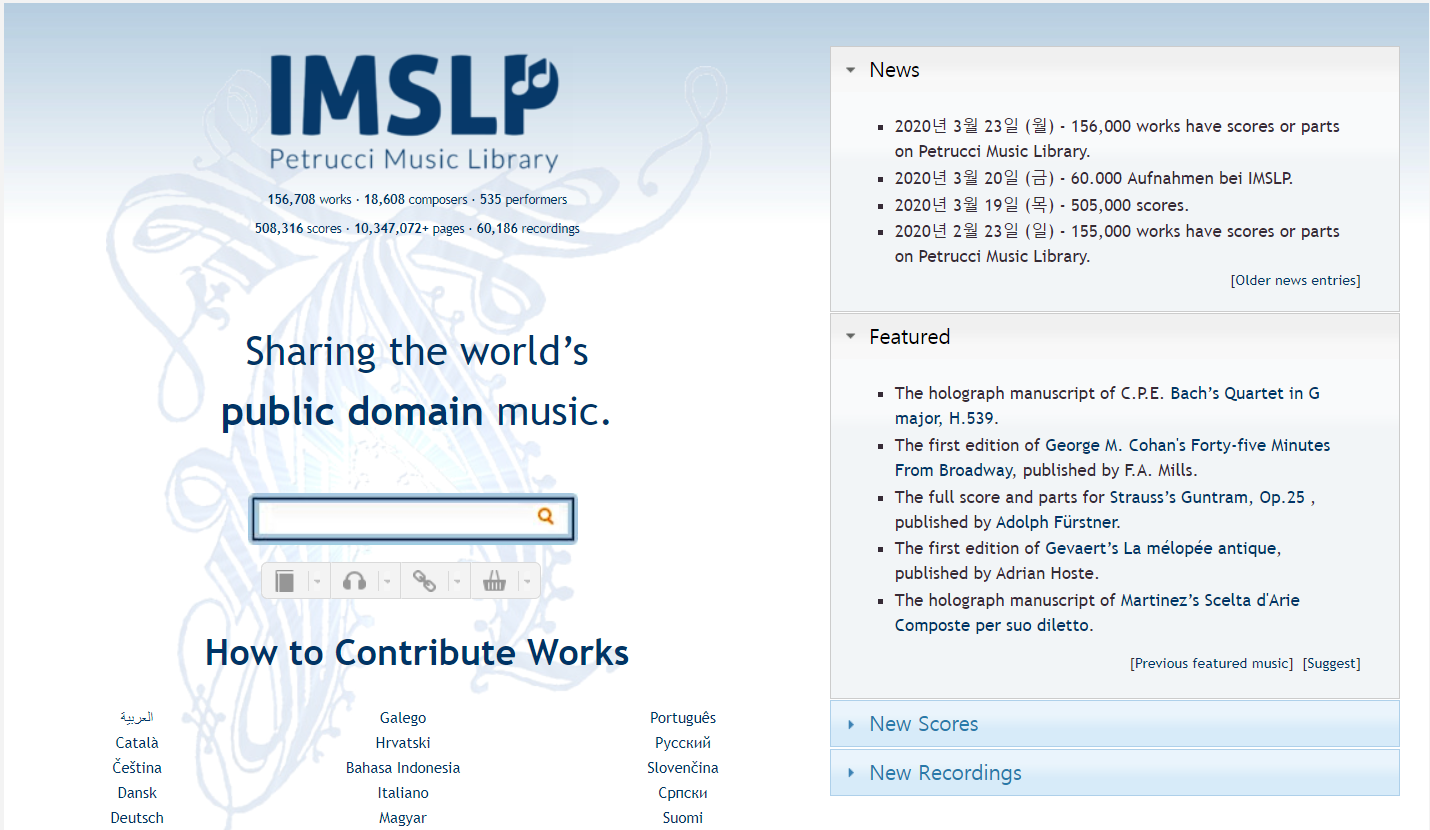Click the 508,316 scores statistic
This screenshot has width=1430, height=830.
pos(298,229)
